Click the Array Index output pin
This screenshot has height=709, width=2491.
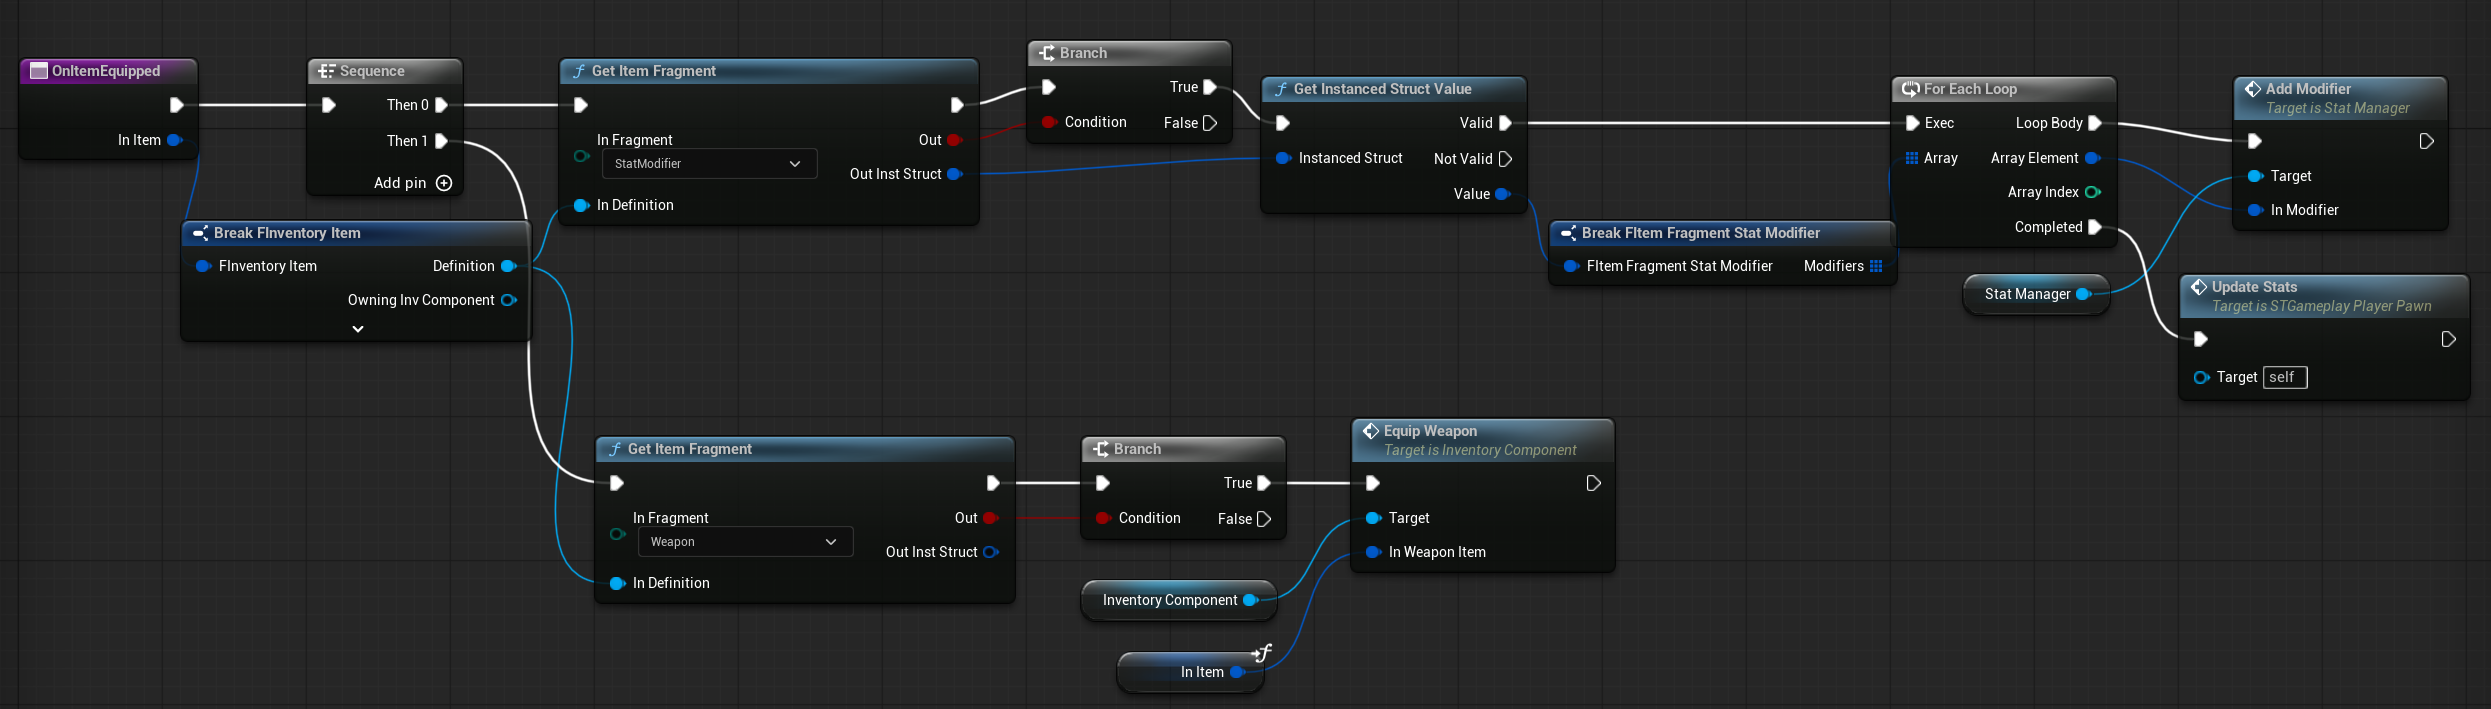coord(2092,192)
